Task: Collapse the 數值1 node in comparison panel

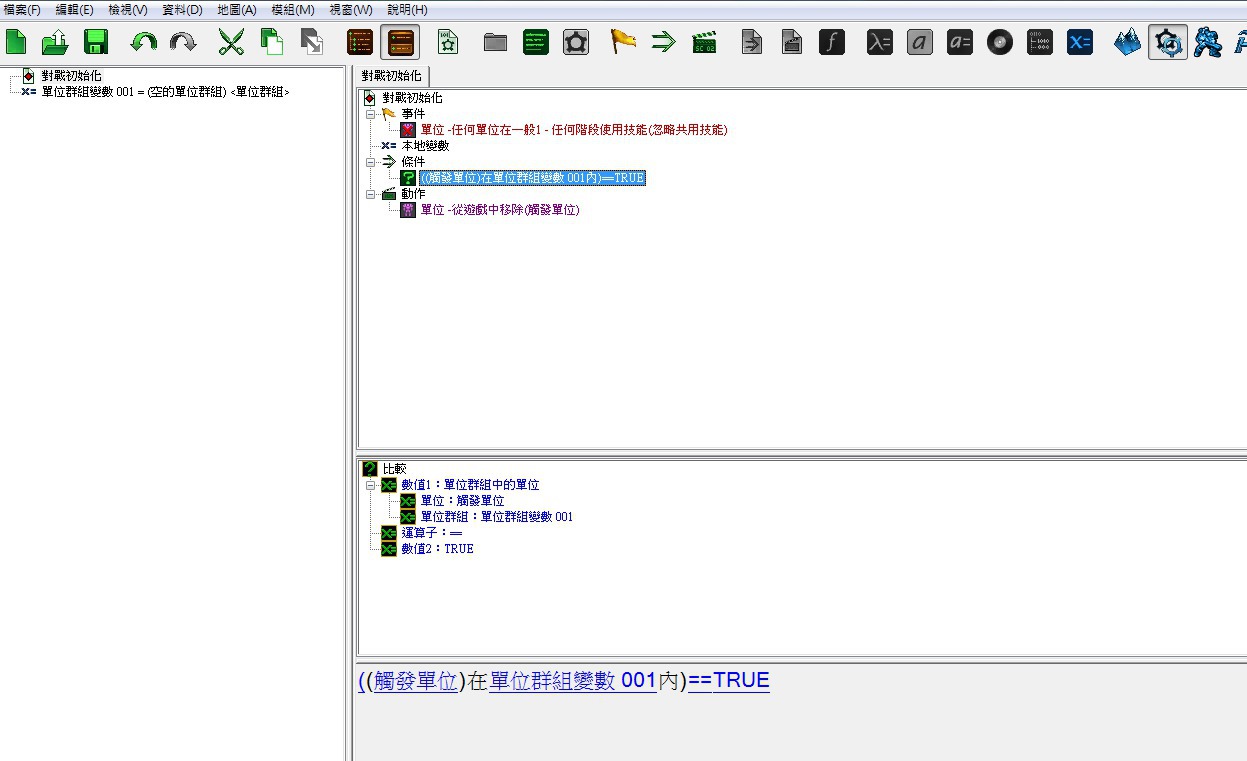Action: pyautogui.click(x=369, y=485)
